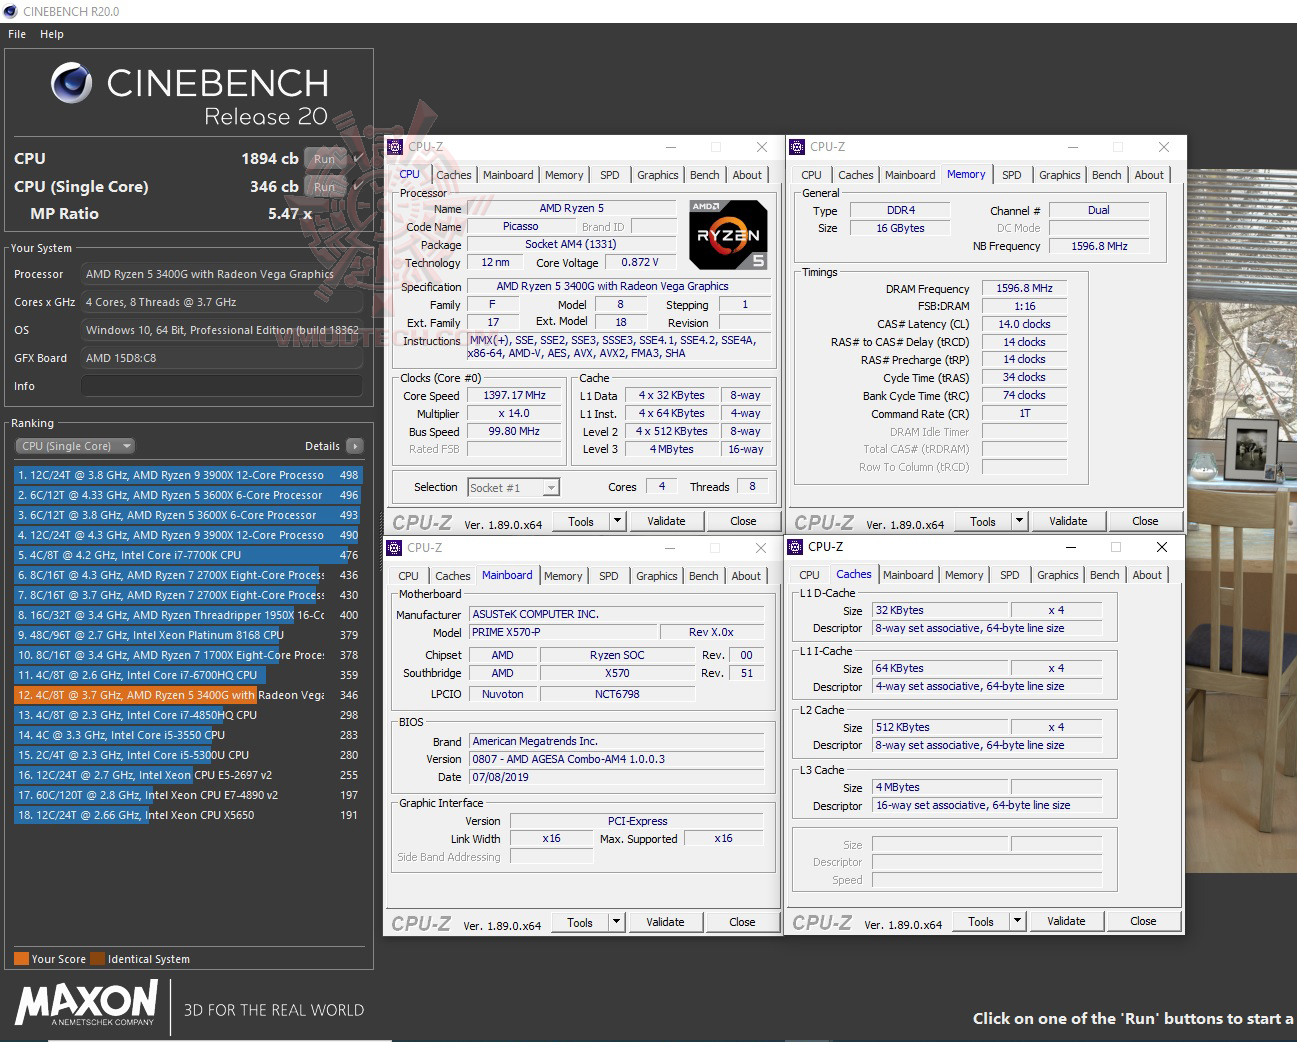Click the Tools button in Memory CPU-Z window

tap(983, 521)
